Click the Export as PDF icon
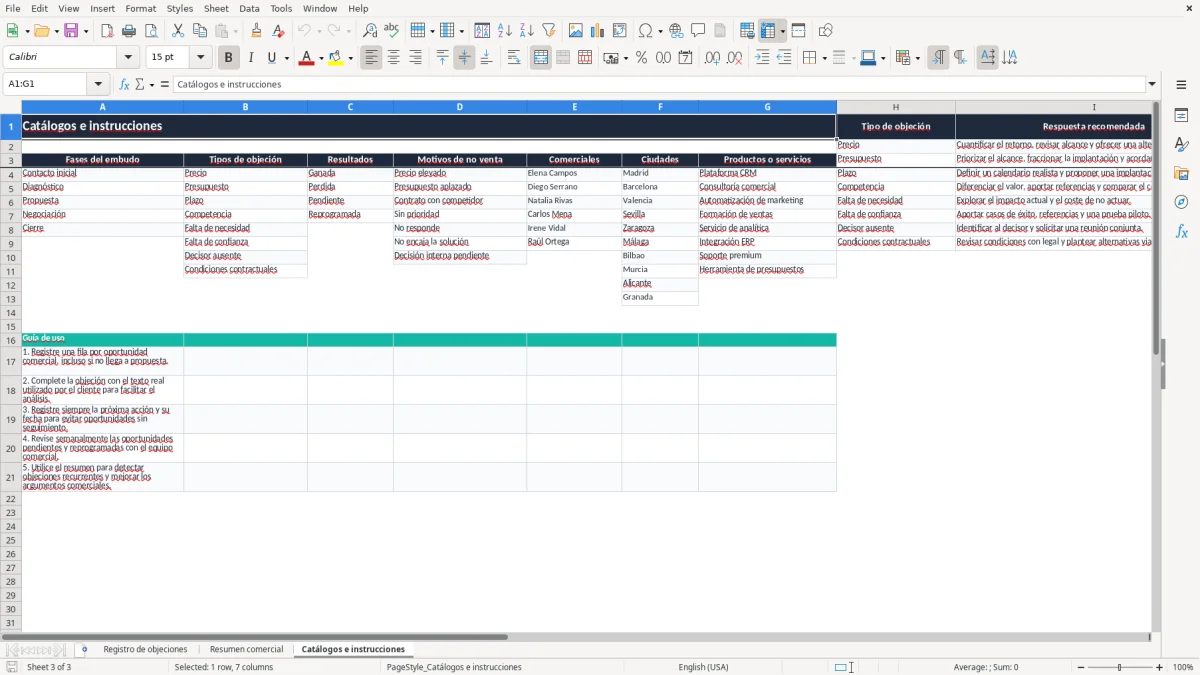 pos(107,31)
